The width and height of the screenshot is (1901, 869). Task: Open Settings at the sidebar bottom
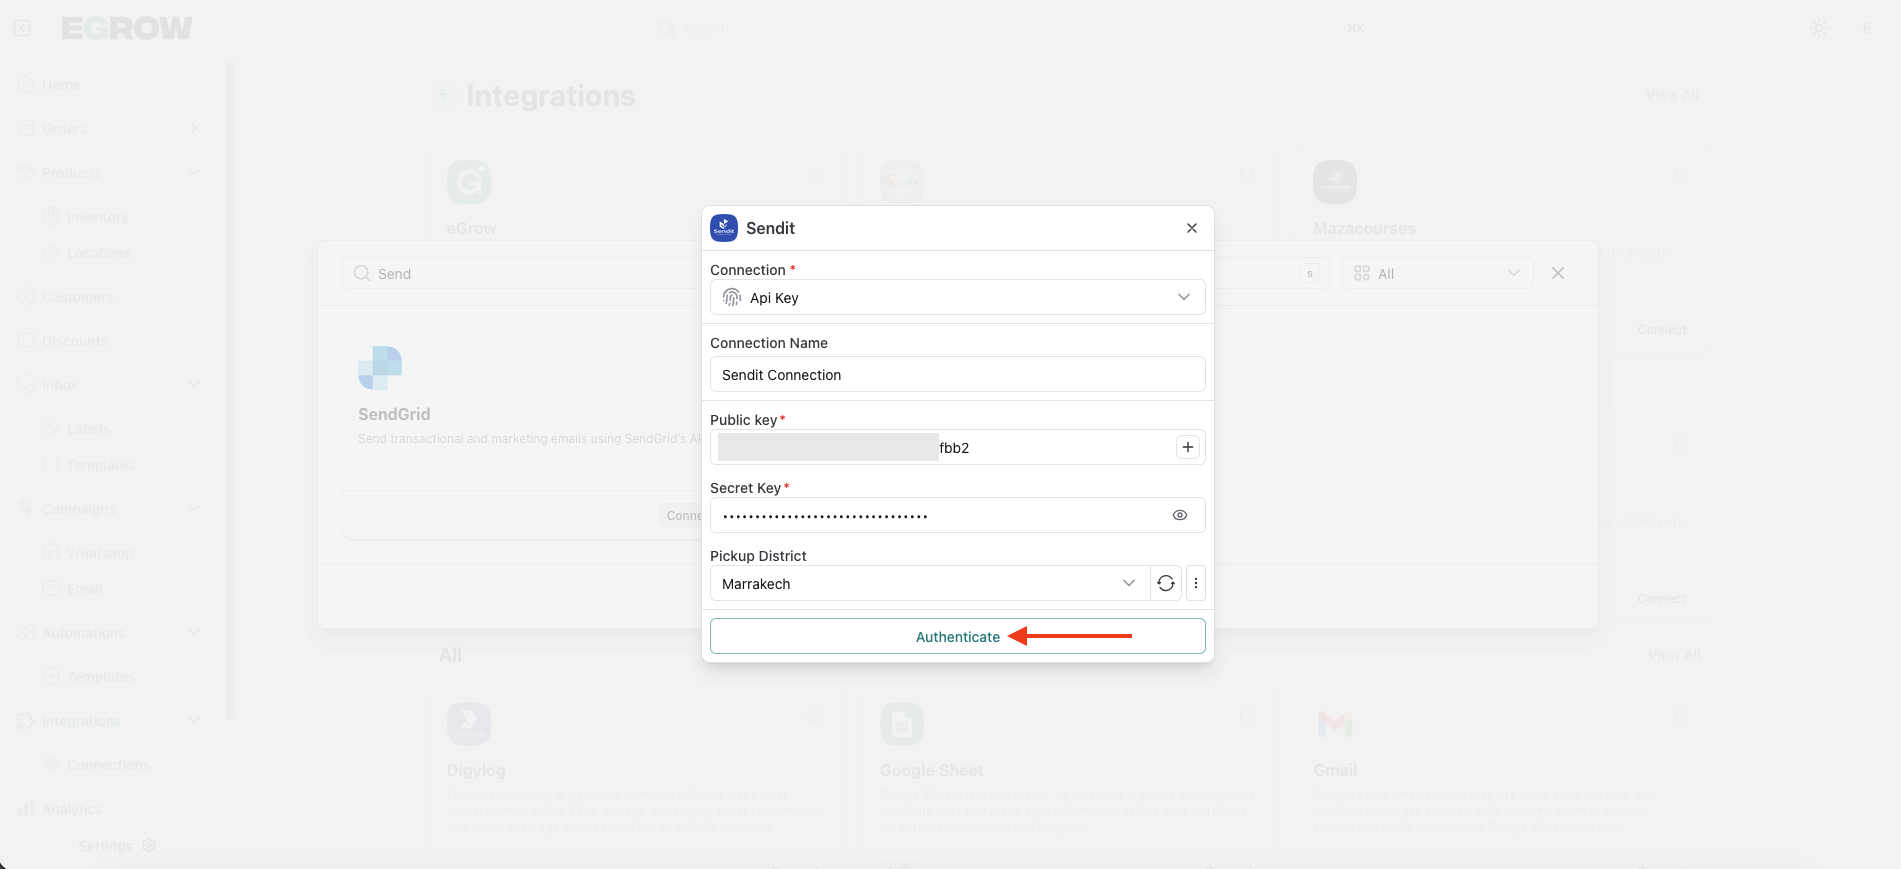[117, 846]
